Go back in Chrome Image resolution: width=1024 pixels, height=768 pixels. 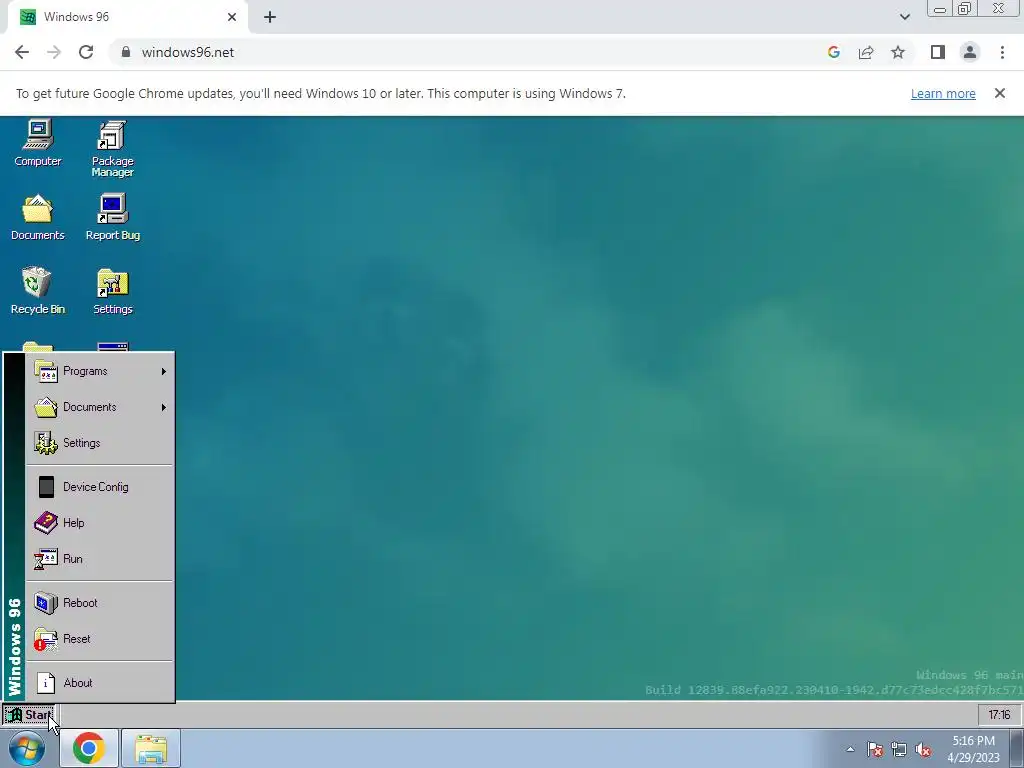(x=22, y=52)
